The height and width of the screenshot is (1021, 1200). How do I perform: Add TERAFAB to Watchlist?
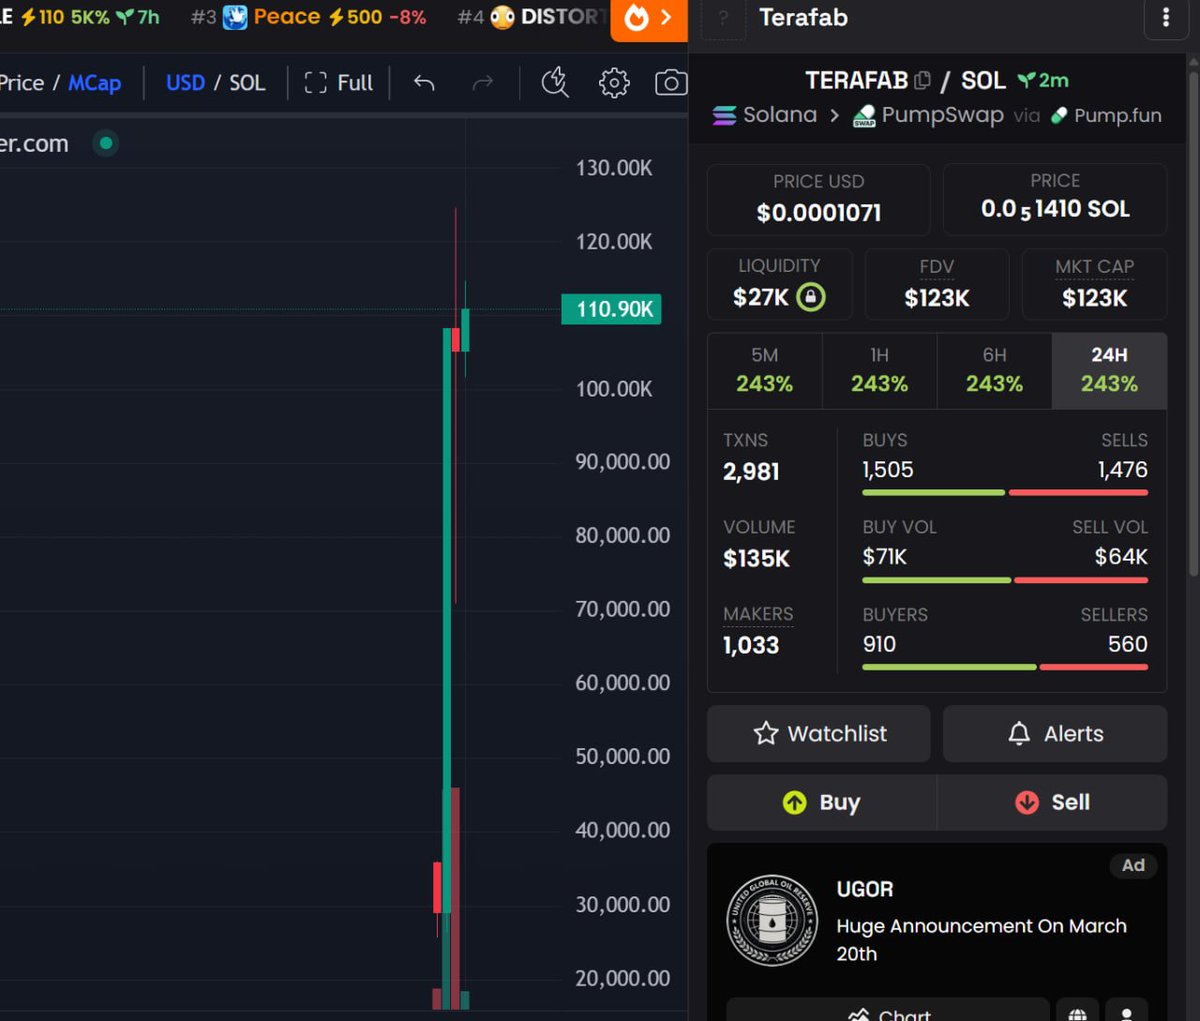(819, 734)
